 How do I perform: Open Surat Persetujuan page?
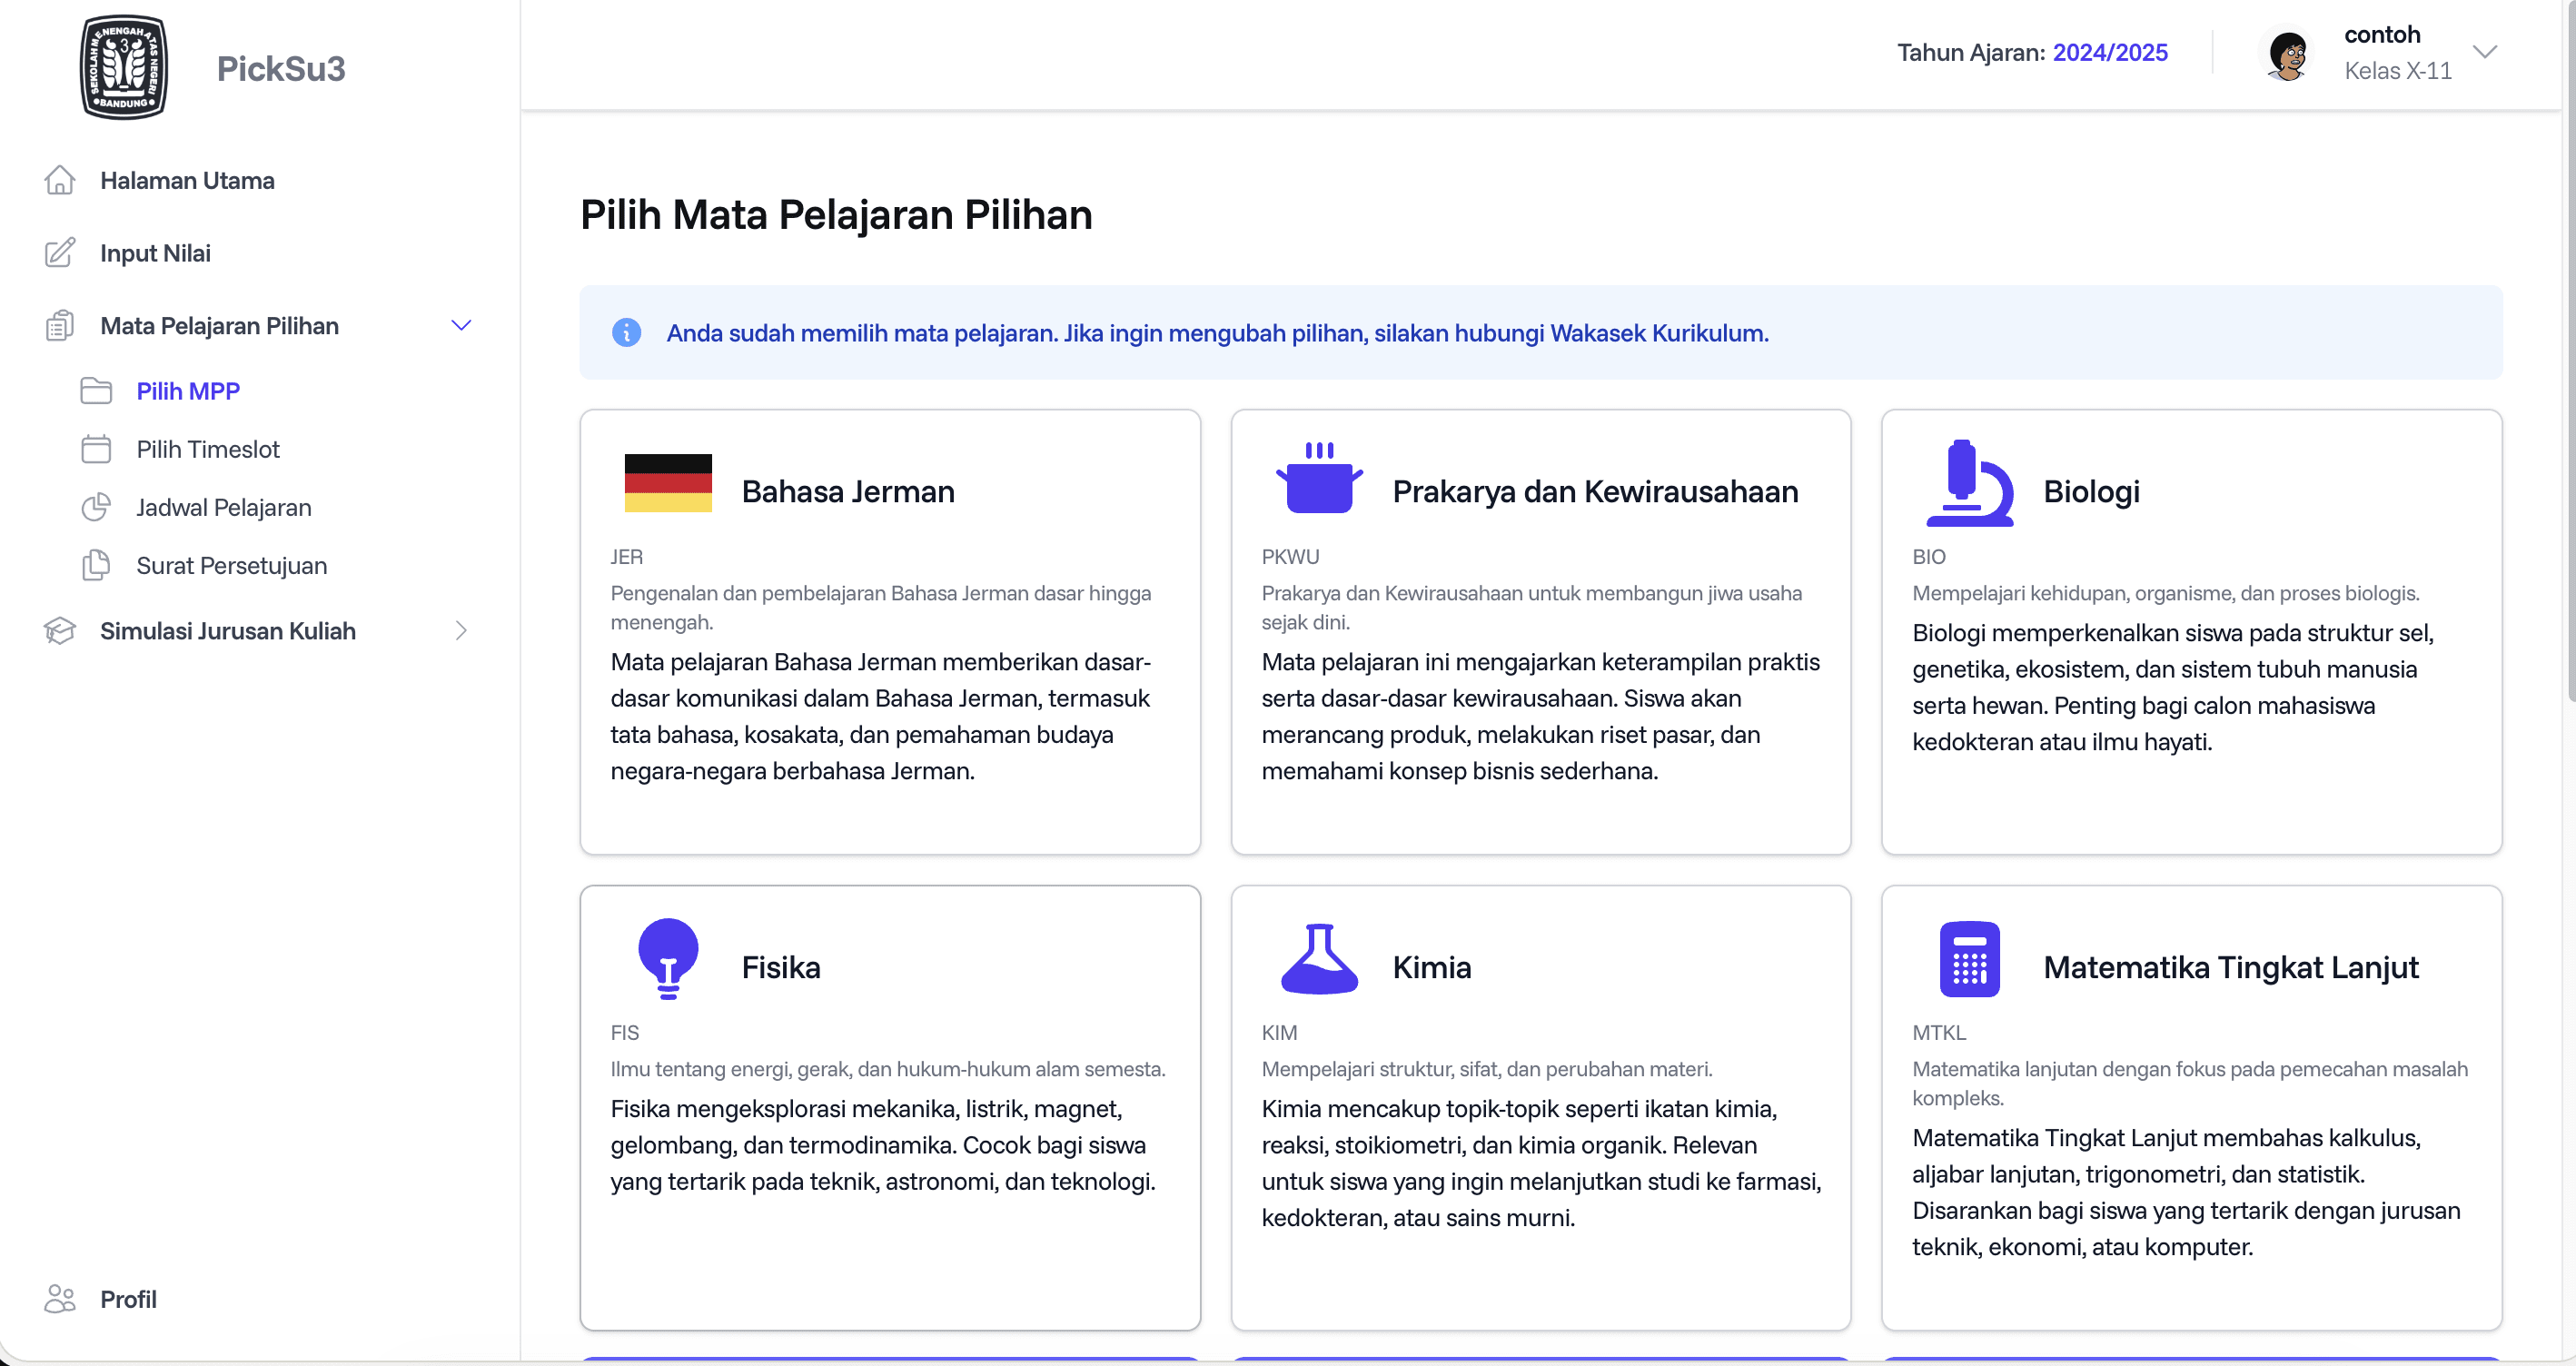coord(232,566)
